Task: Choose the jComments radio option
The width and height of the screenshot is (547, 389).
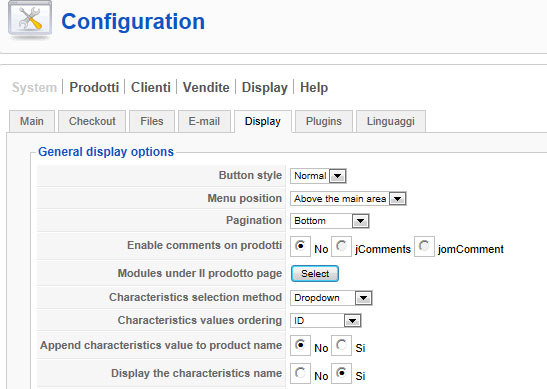Action: point(341,246)
